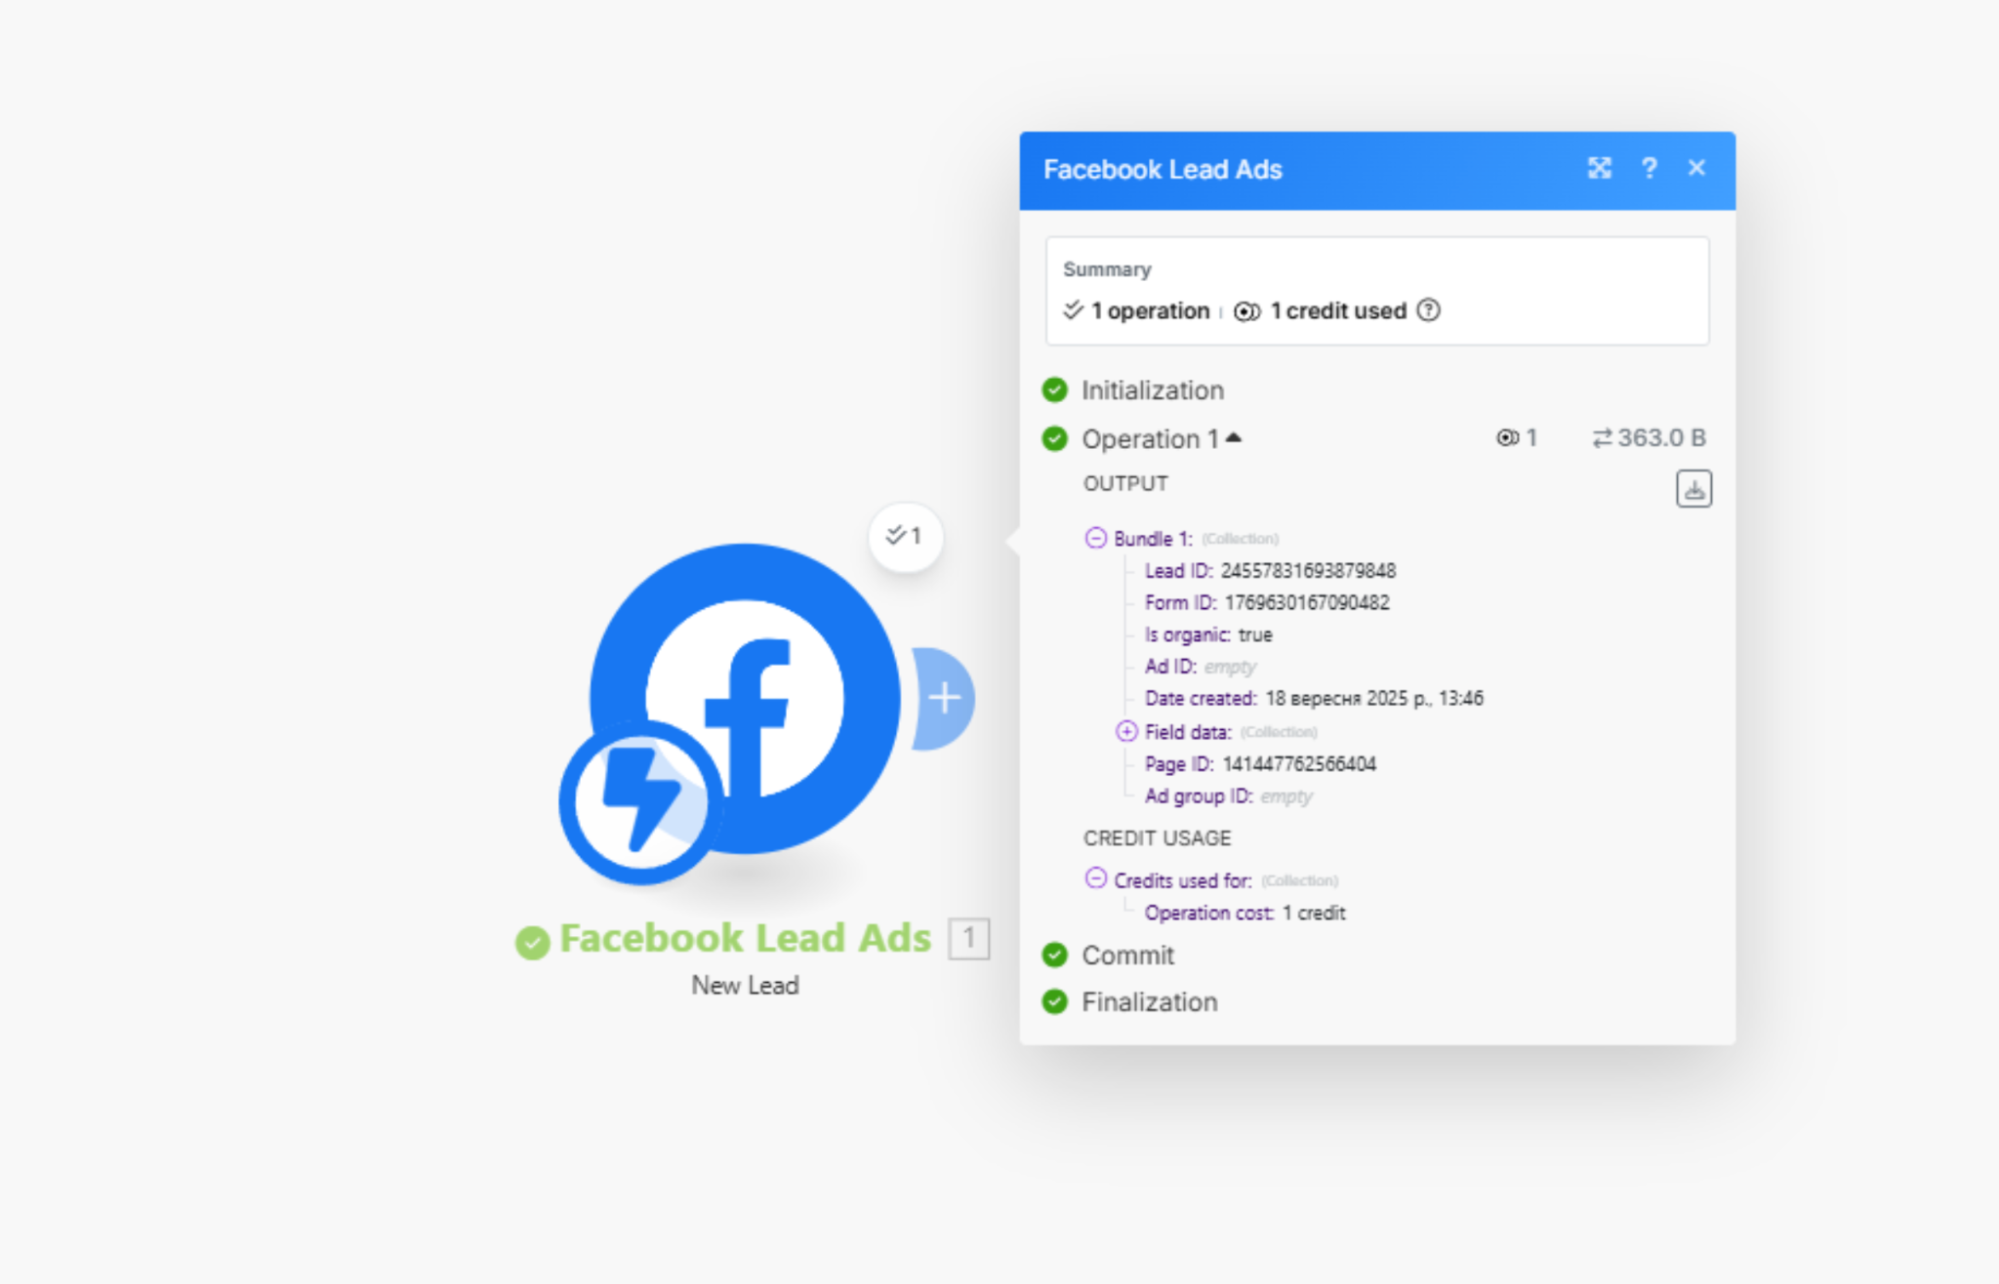Download the output bundles
Image resolution: width=1999 pixels, height=1284 pixels.
1693,489
